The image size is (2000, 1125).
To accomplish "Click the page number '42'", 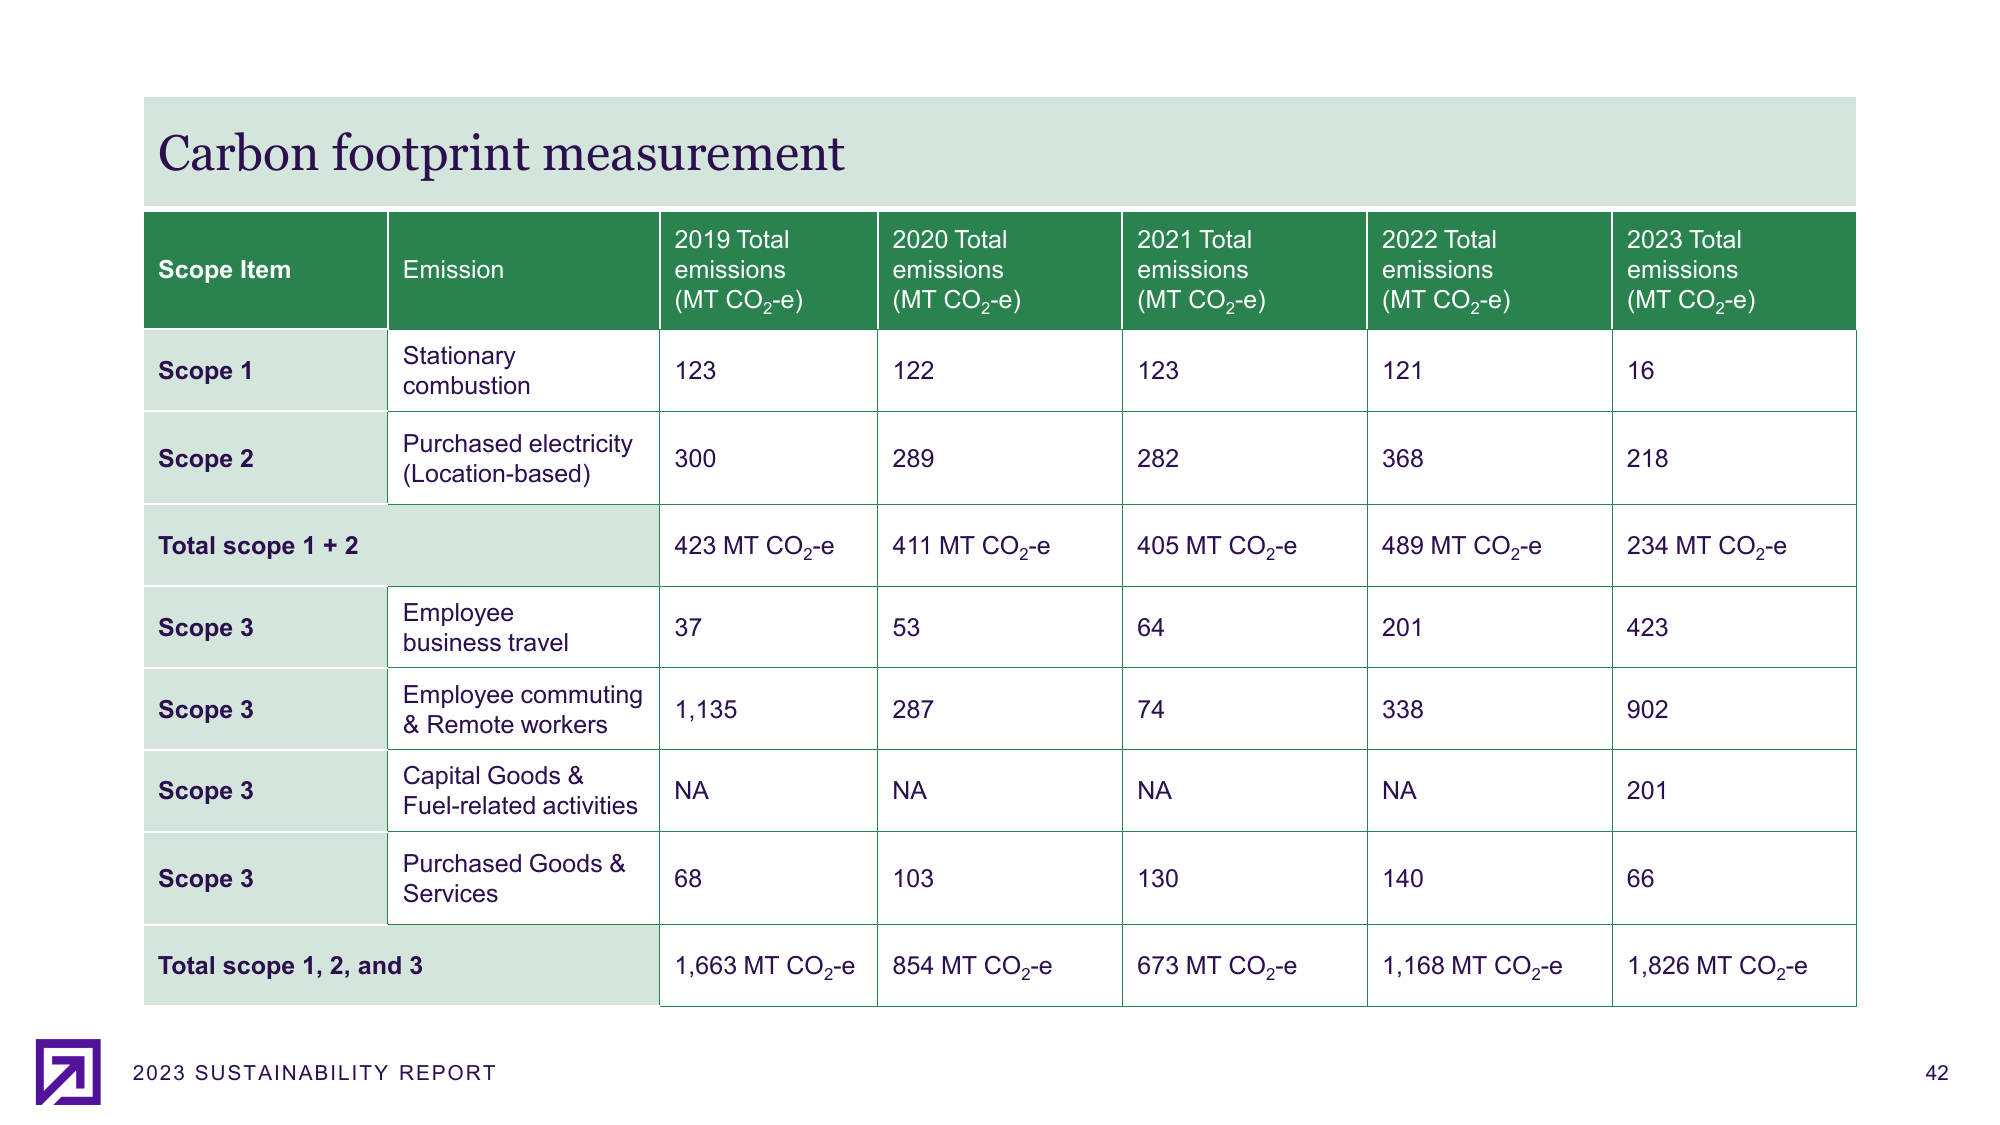I will pyautogui.click(x=1937, y=1073).
